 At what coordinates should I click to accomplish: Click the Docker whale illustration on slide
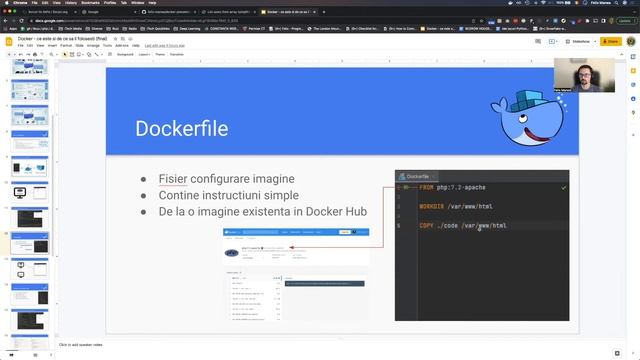[529, 118]
